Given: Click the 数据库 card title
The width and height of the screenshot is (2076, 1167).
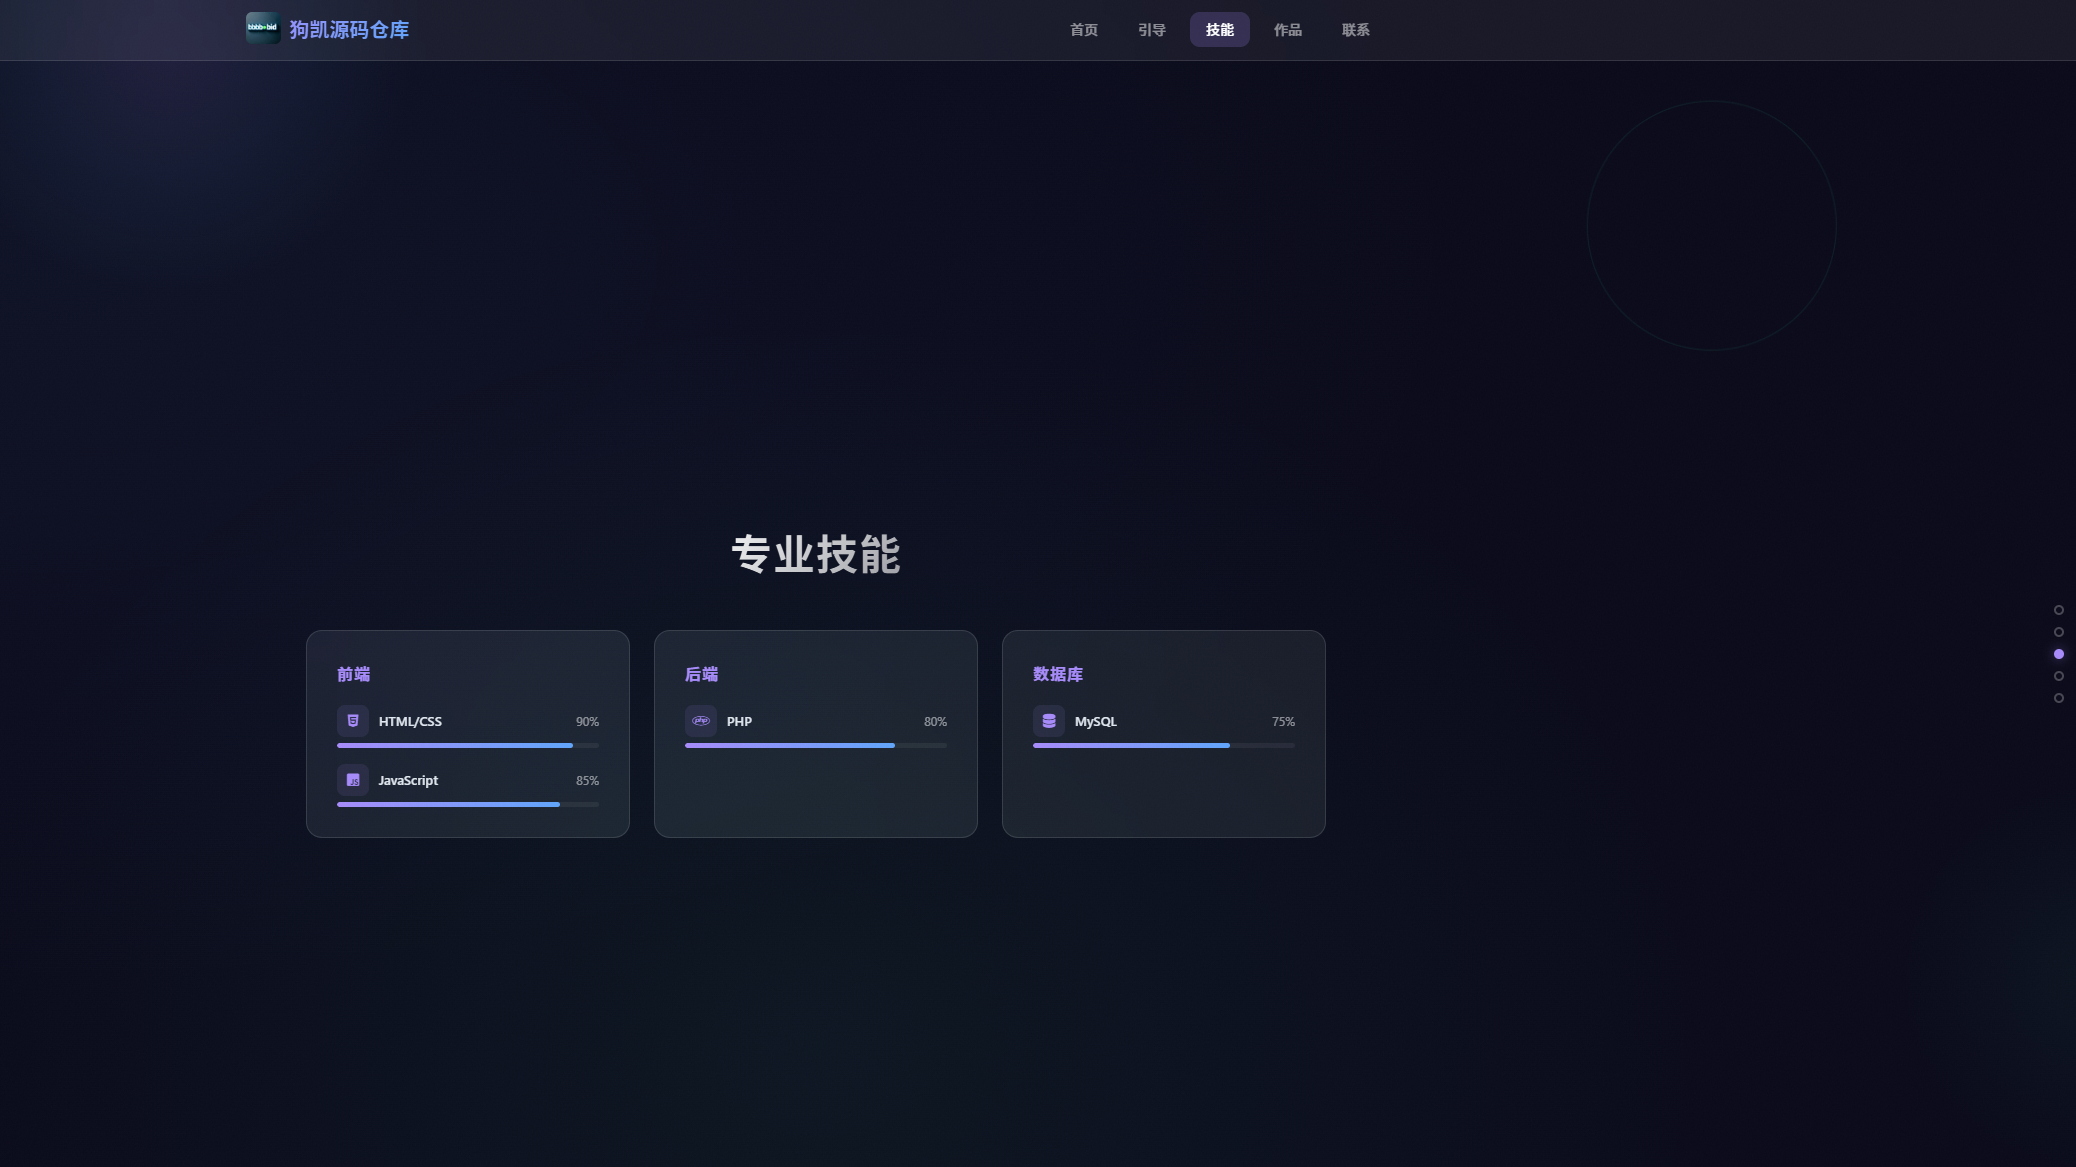Looking at the screenshot, I should [1058, 674].
